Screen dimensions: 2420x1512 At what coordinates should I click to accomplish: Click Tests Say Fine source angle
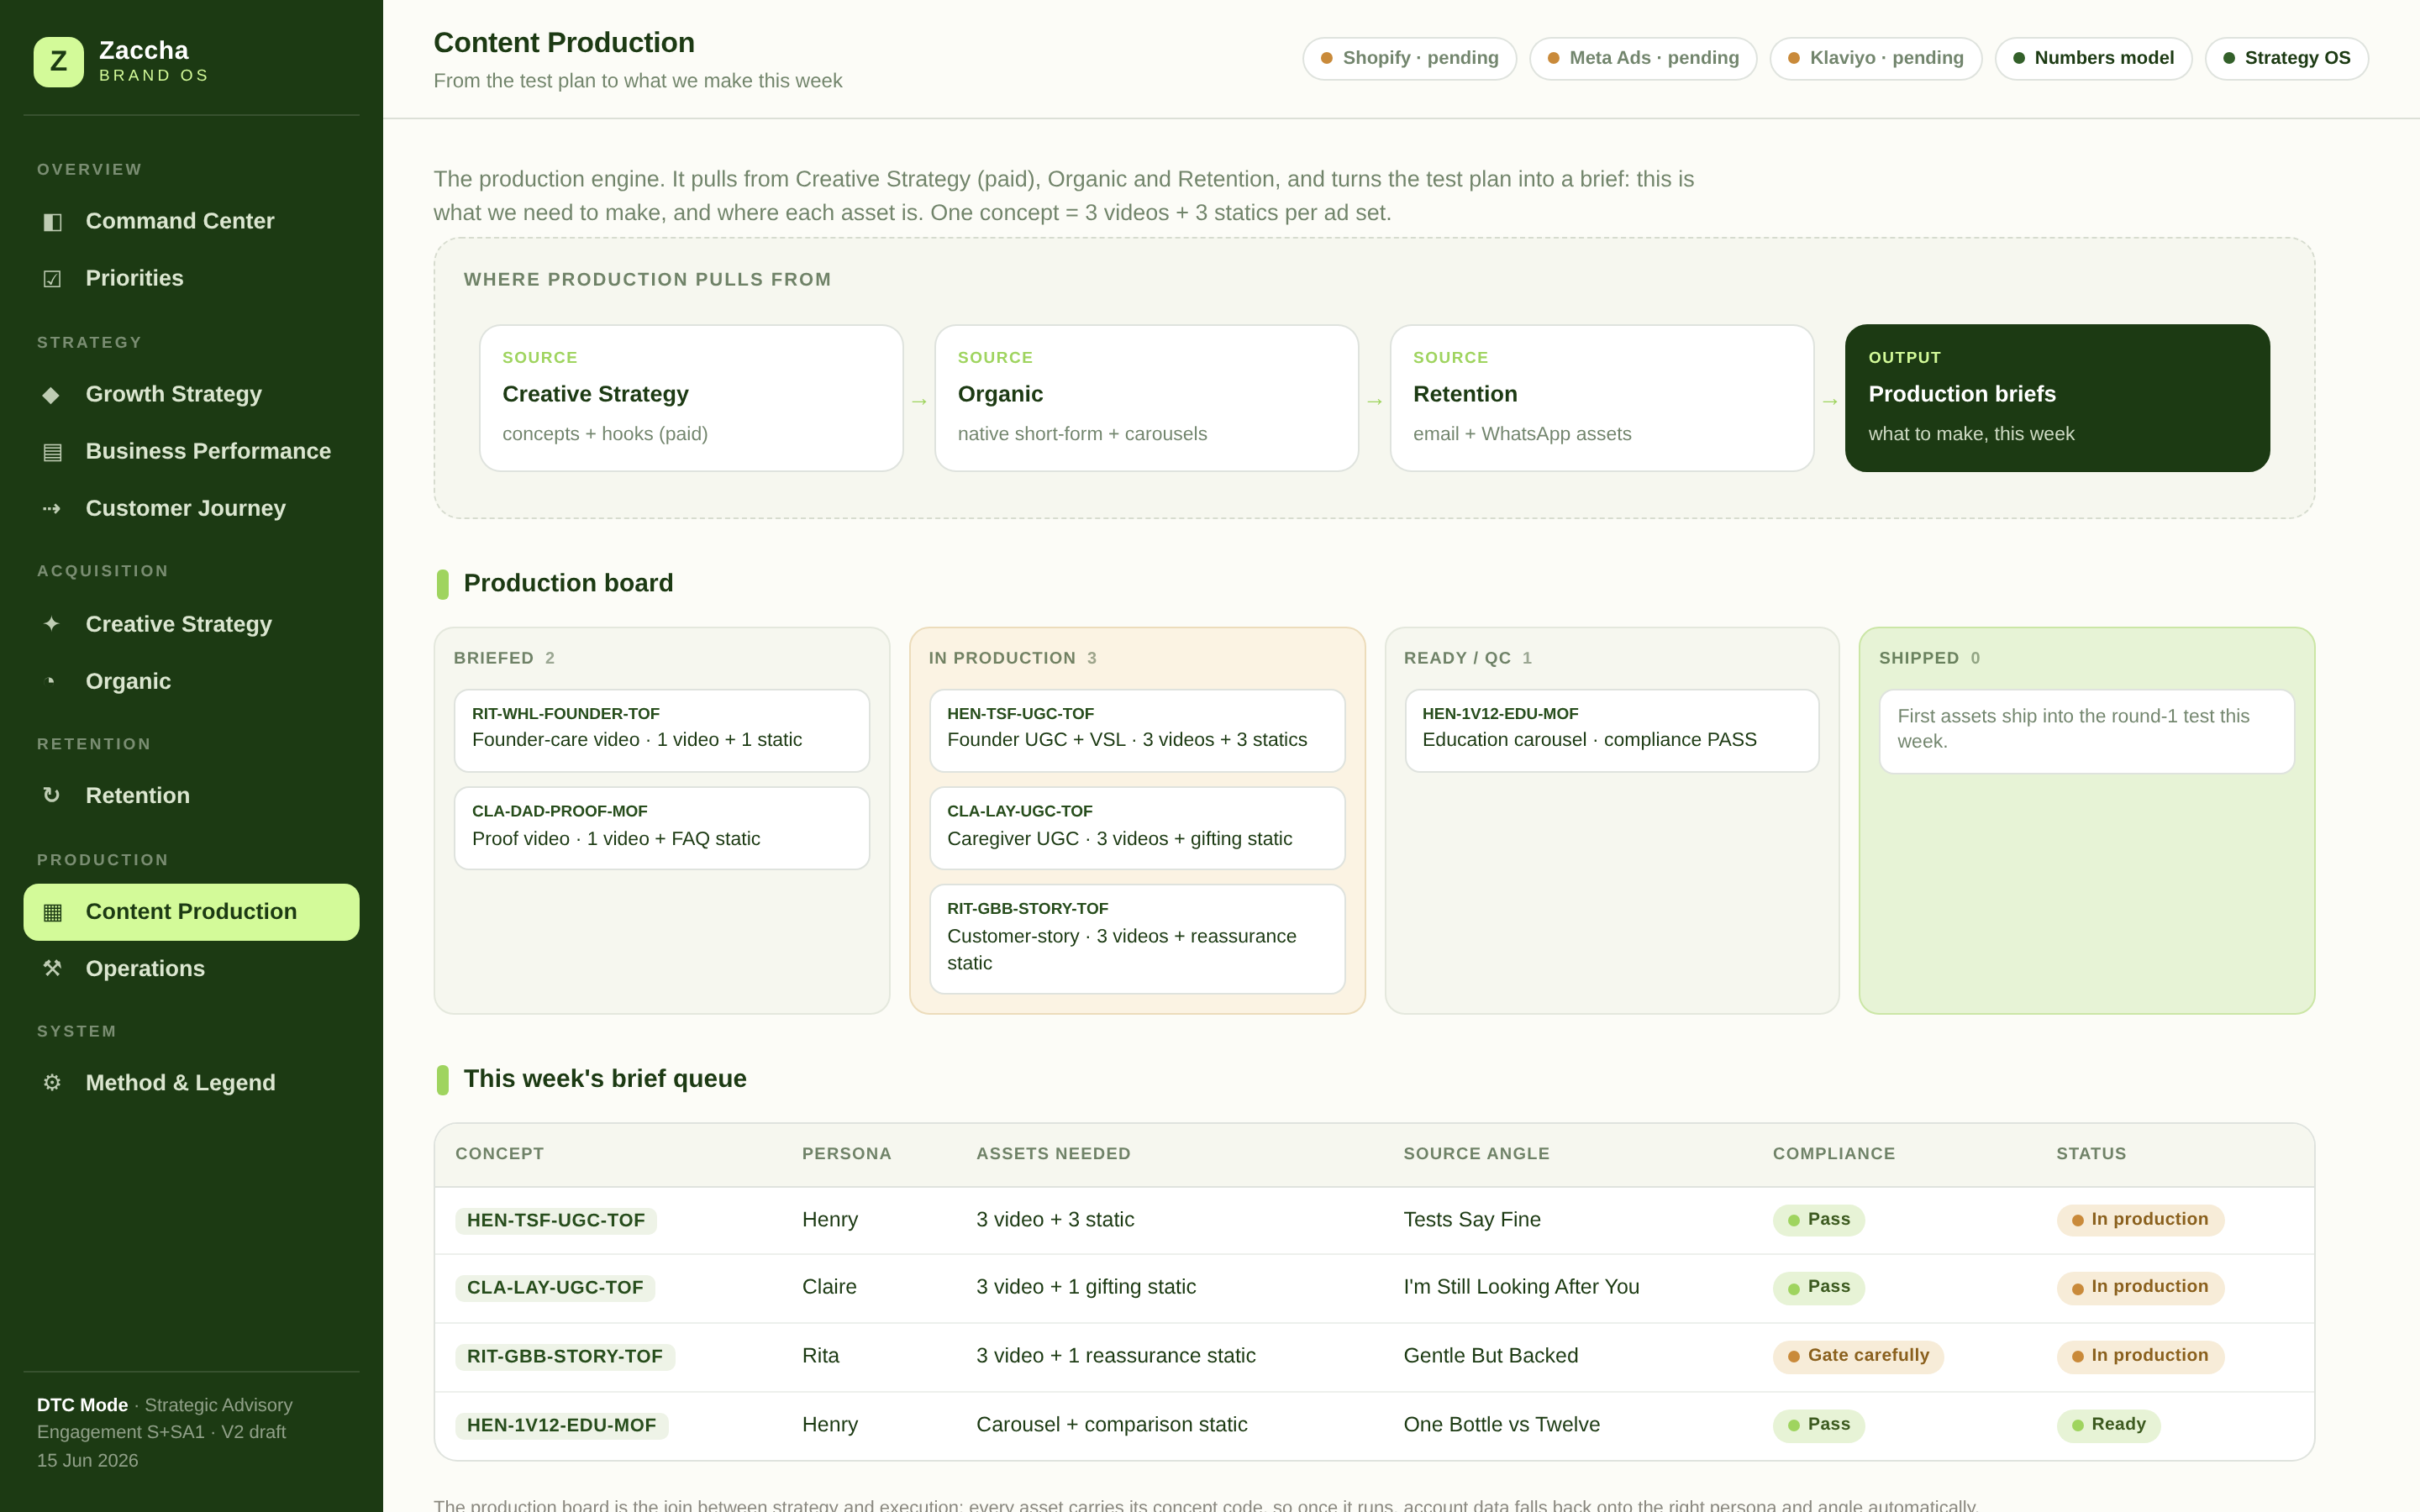[1472, 1220]
